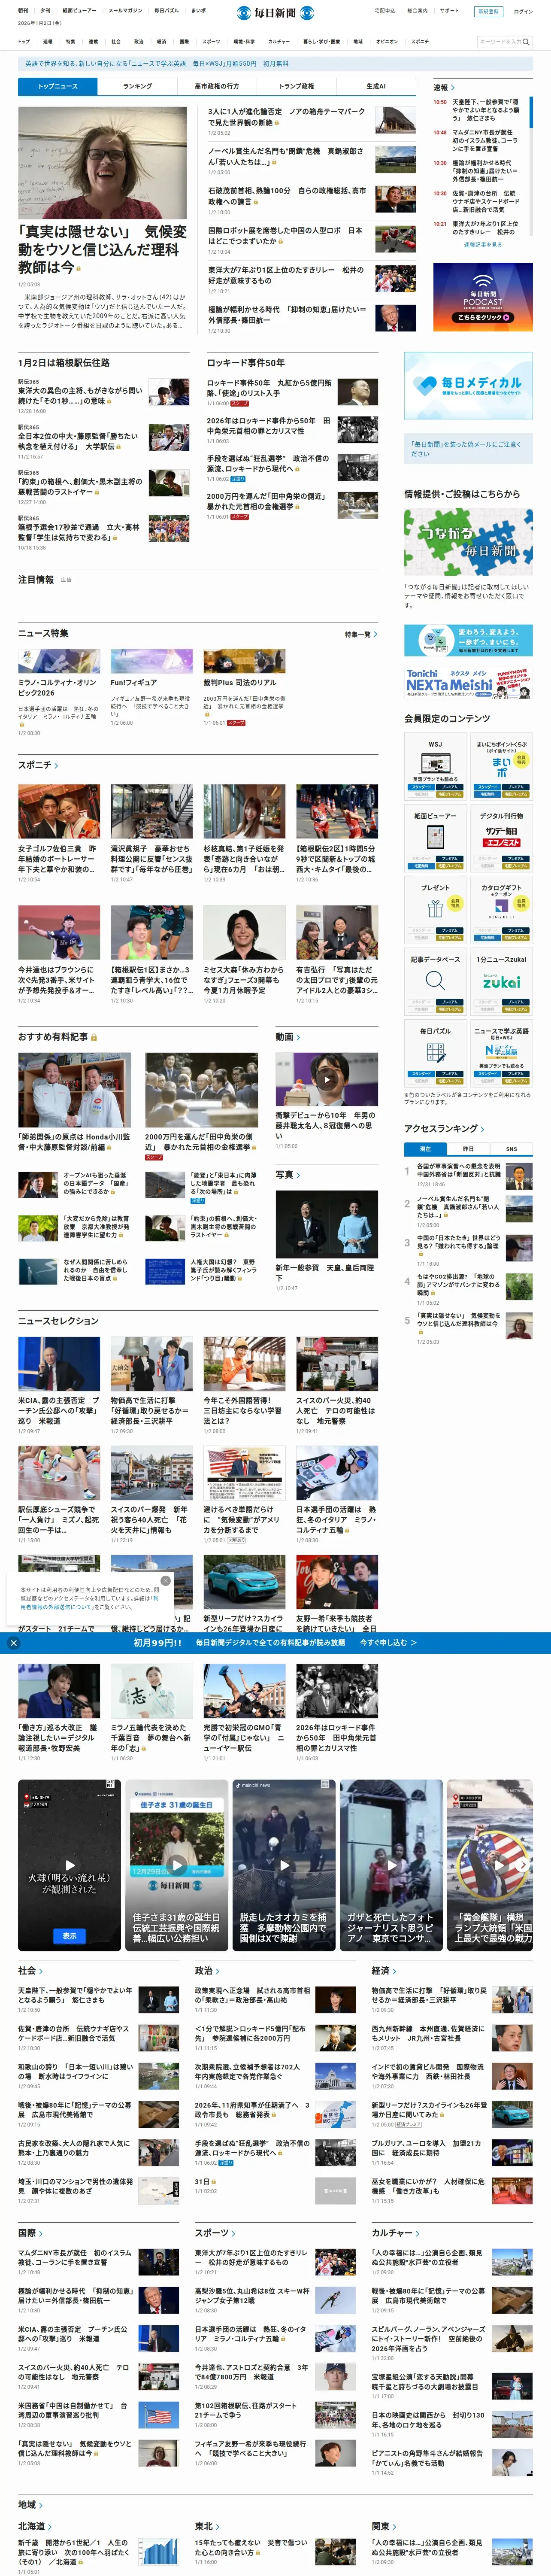
Task: Expand the 社会 section heading
Action: tap(30, 1970)
